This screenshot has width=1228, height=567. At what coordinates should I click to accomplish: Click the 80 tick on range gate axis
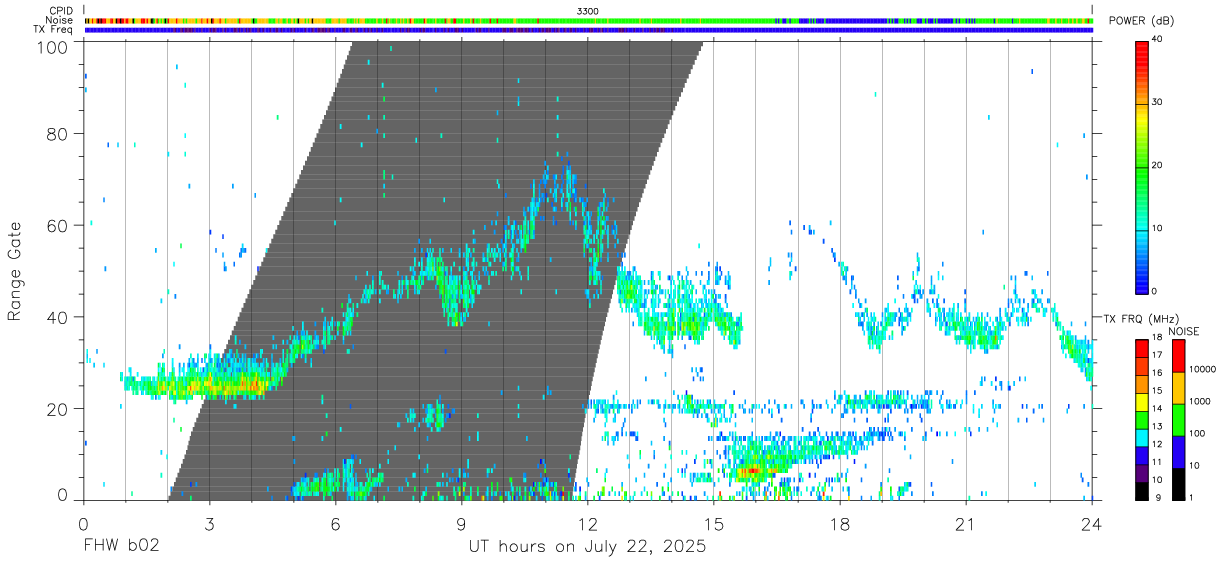pyautogui.click(x=59, y=133)
